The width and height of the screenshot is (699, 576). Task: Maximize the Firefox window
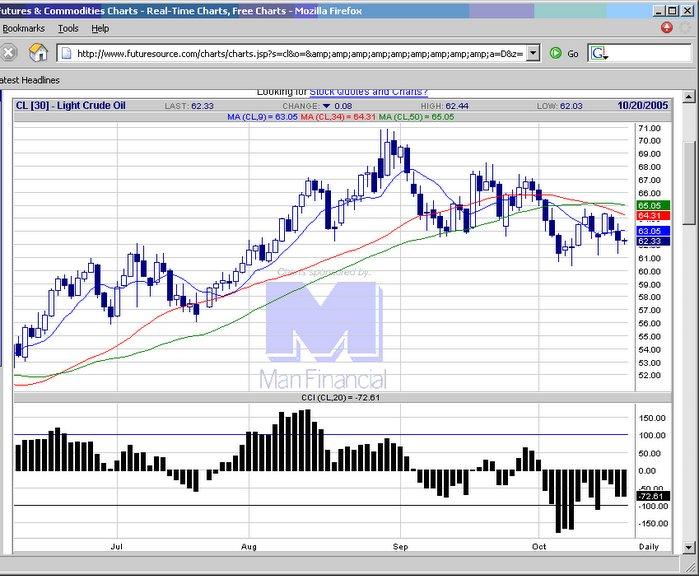[x=674, y=11]
